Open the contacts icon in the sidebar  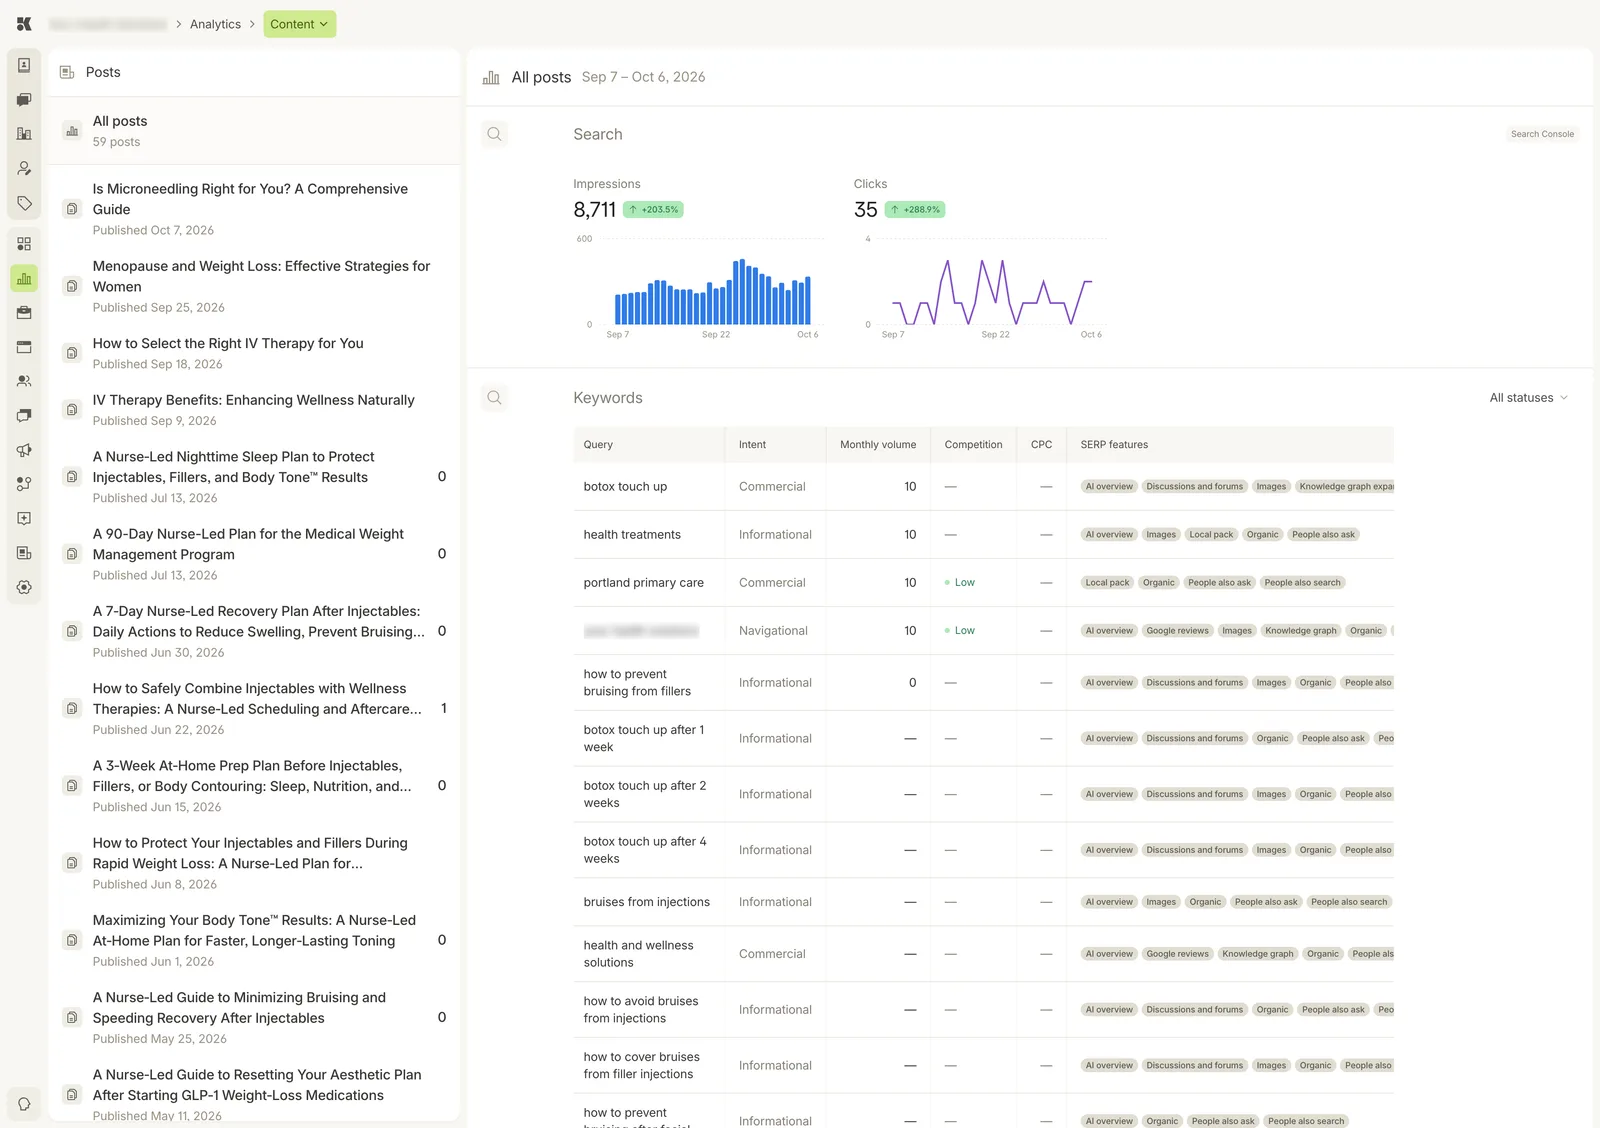24,65
